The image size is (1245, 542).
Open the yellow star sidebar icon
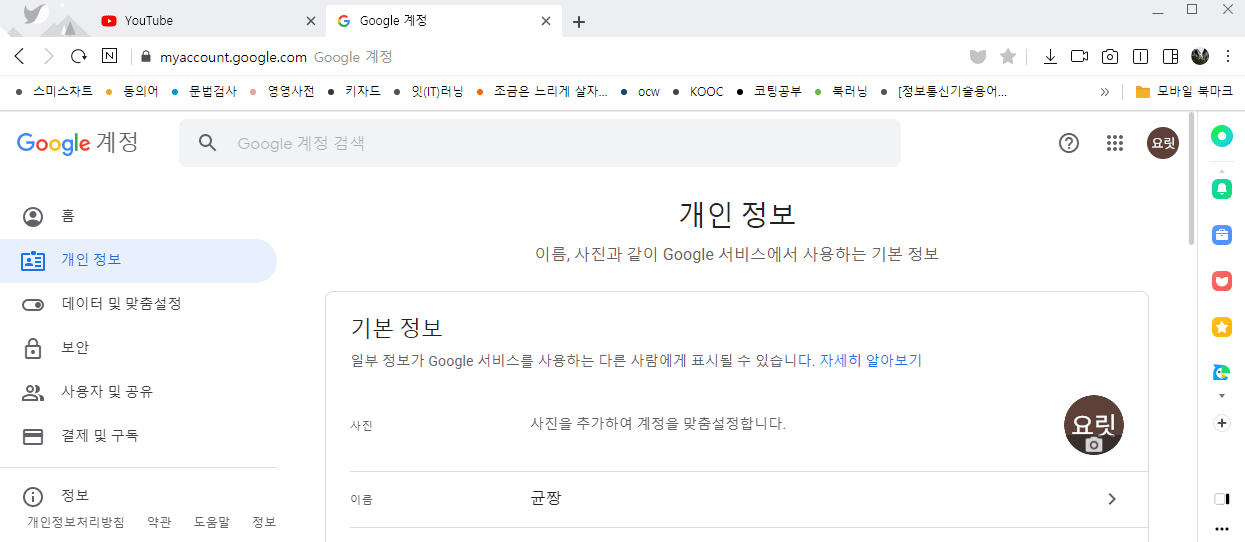(1221, 327)
